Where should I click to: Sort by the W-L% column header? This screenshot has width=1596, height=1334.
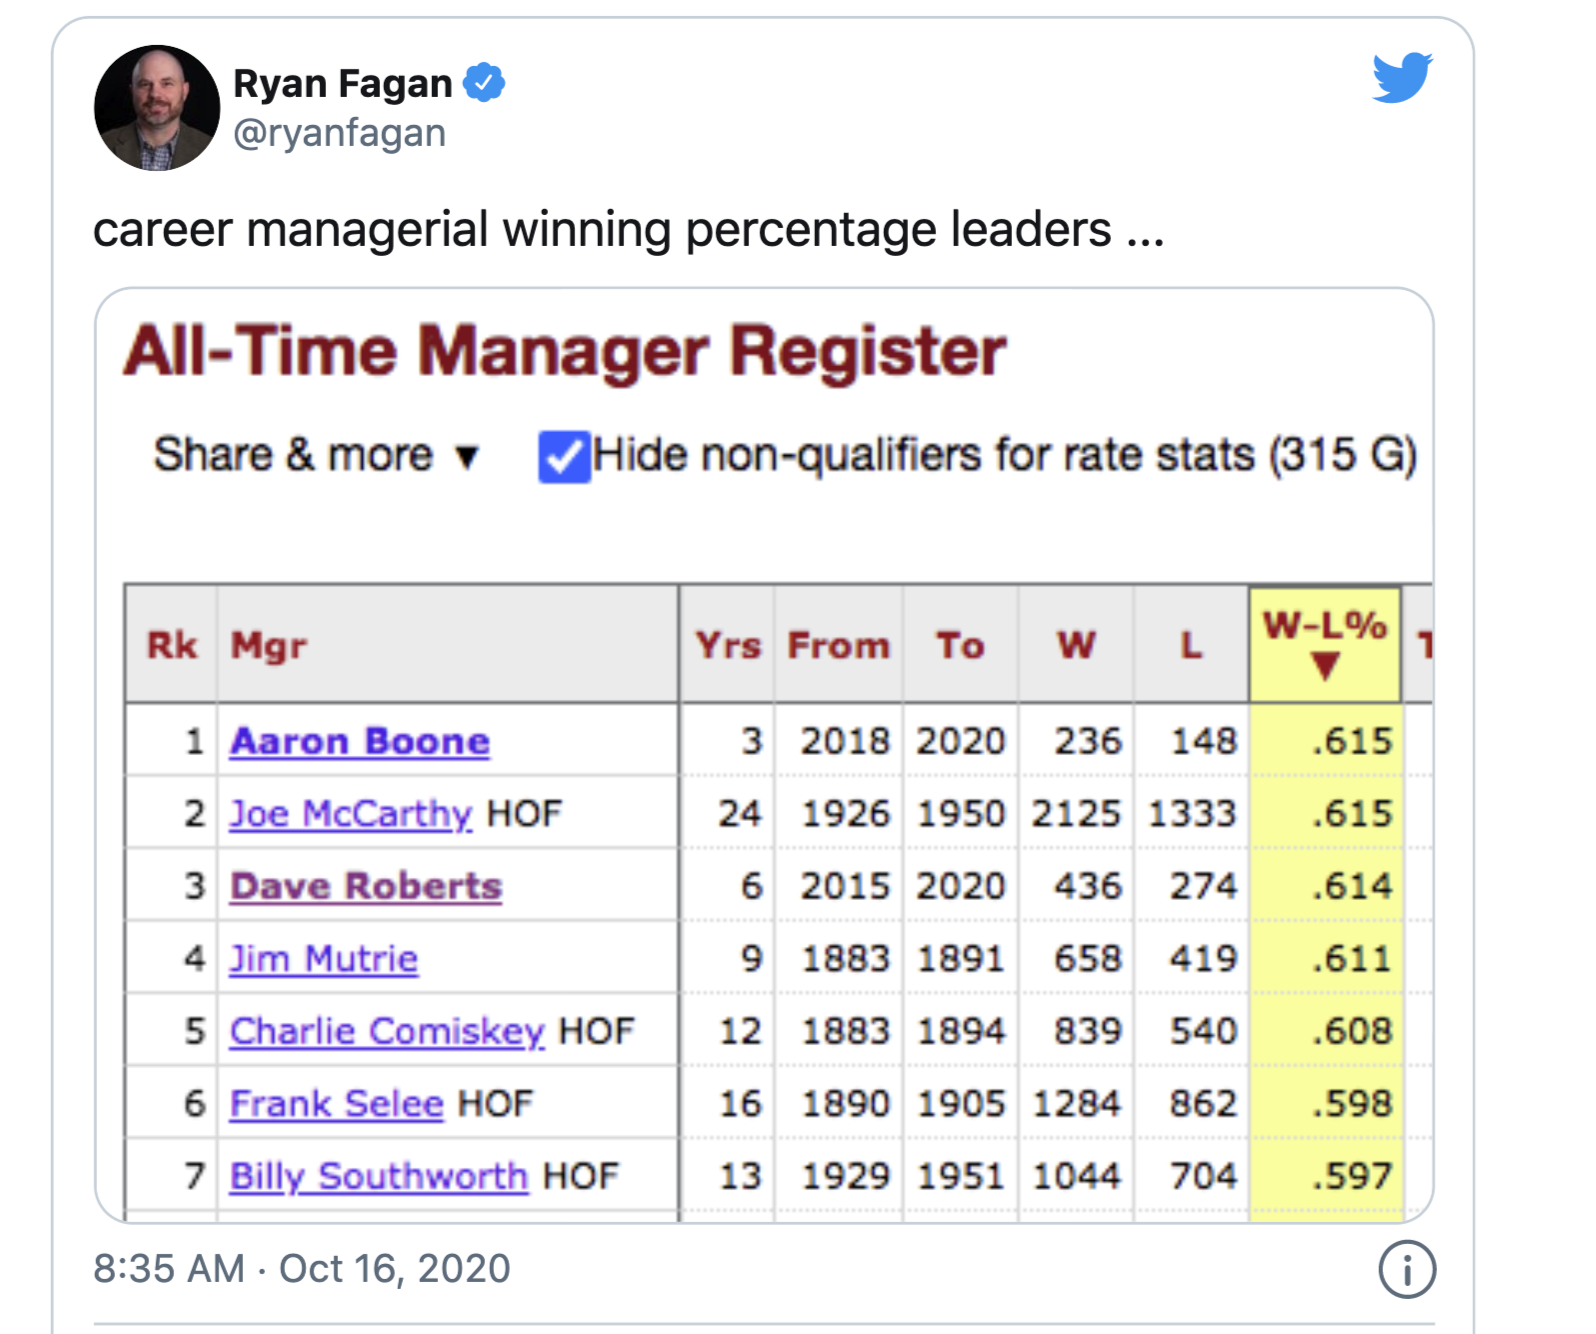(x=1324, y=644)
